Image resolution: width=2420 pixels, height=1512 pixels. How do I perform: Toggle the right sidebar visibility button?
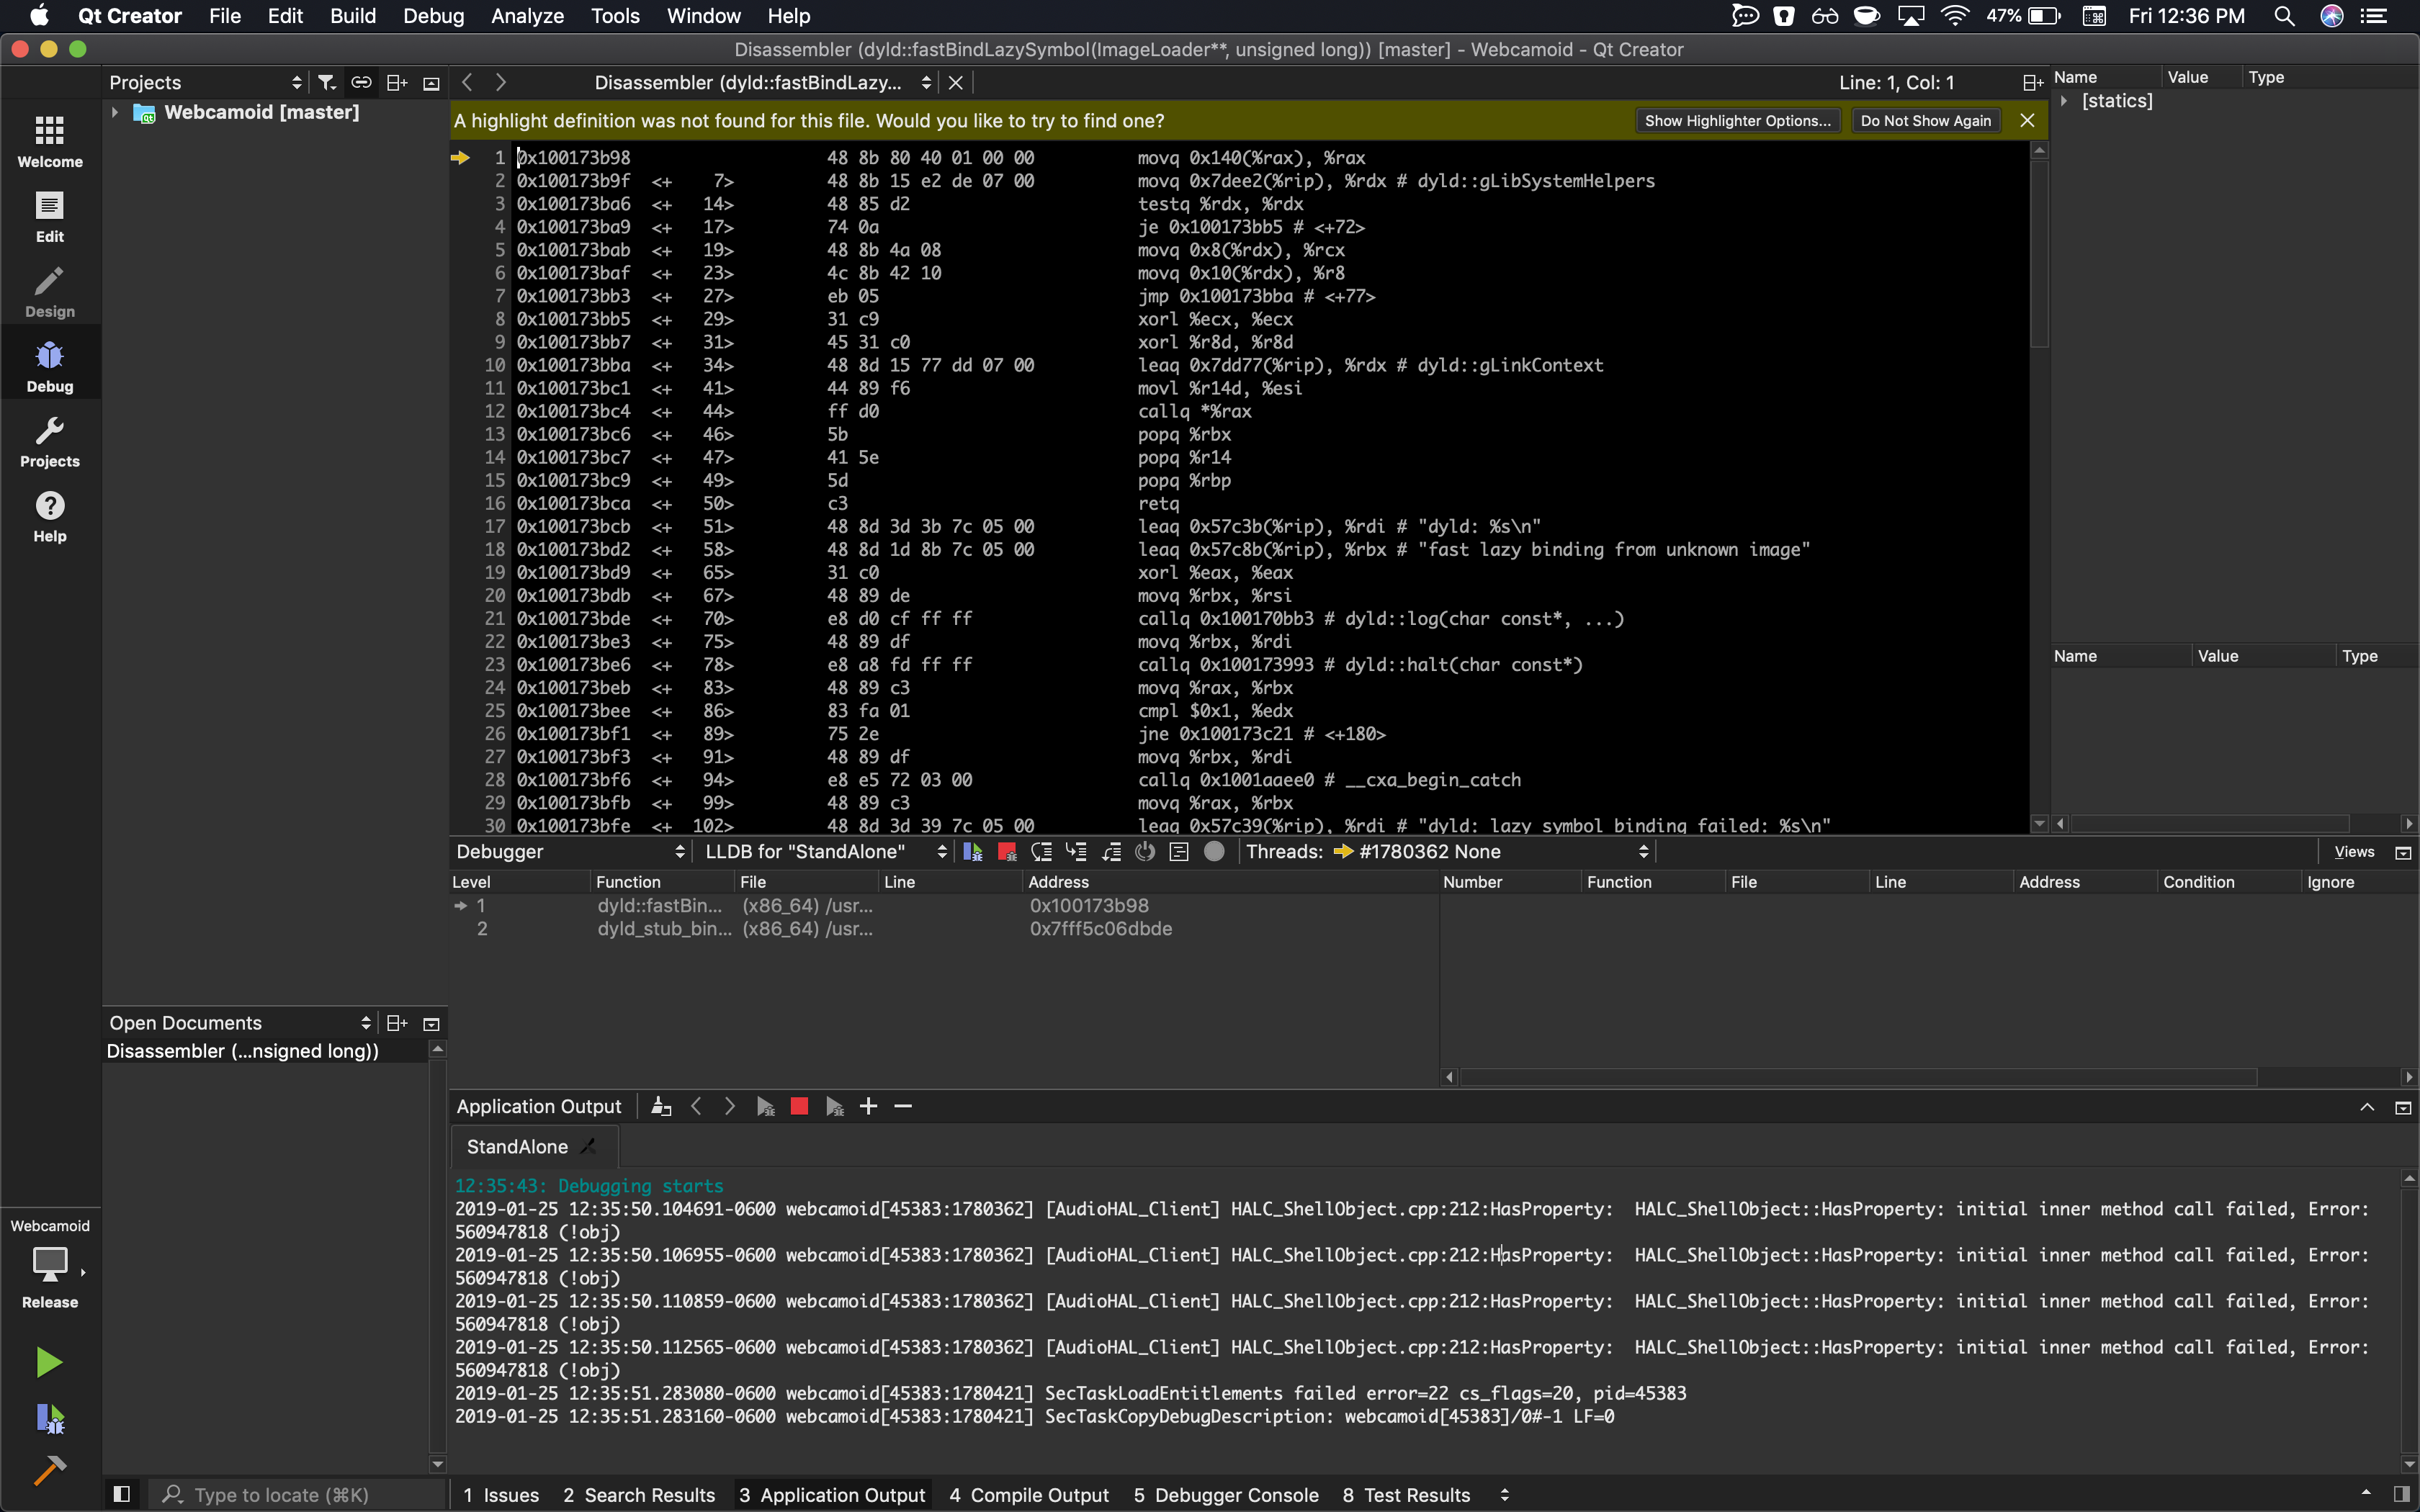tap(2401, 1494)
